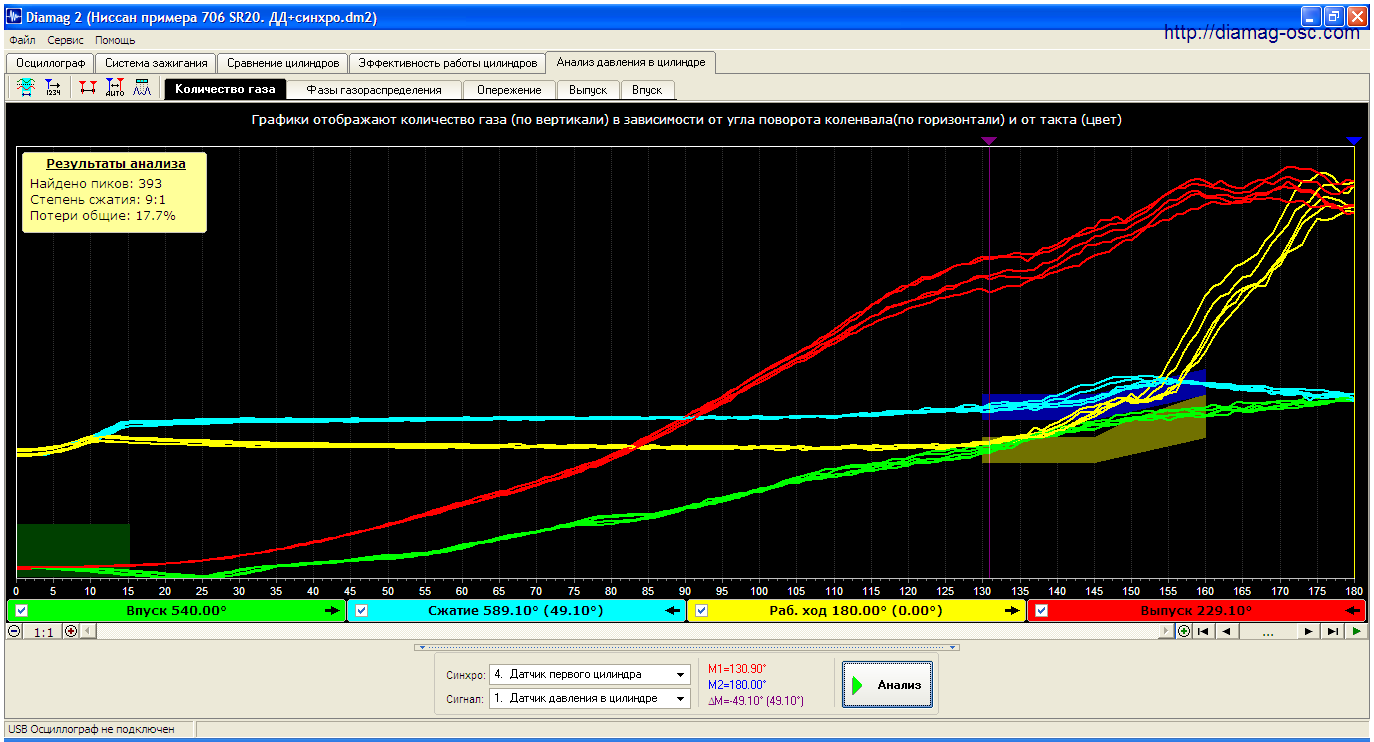Open the Выпуск sub-tab
The image size is (1374, 742).
point(588,90)
